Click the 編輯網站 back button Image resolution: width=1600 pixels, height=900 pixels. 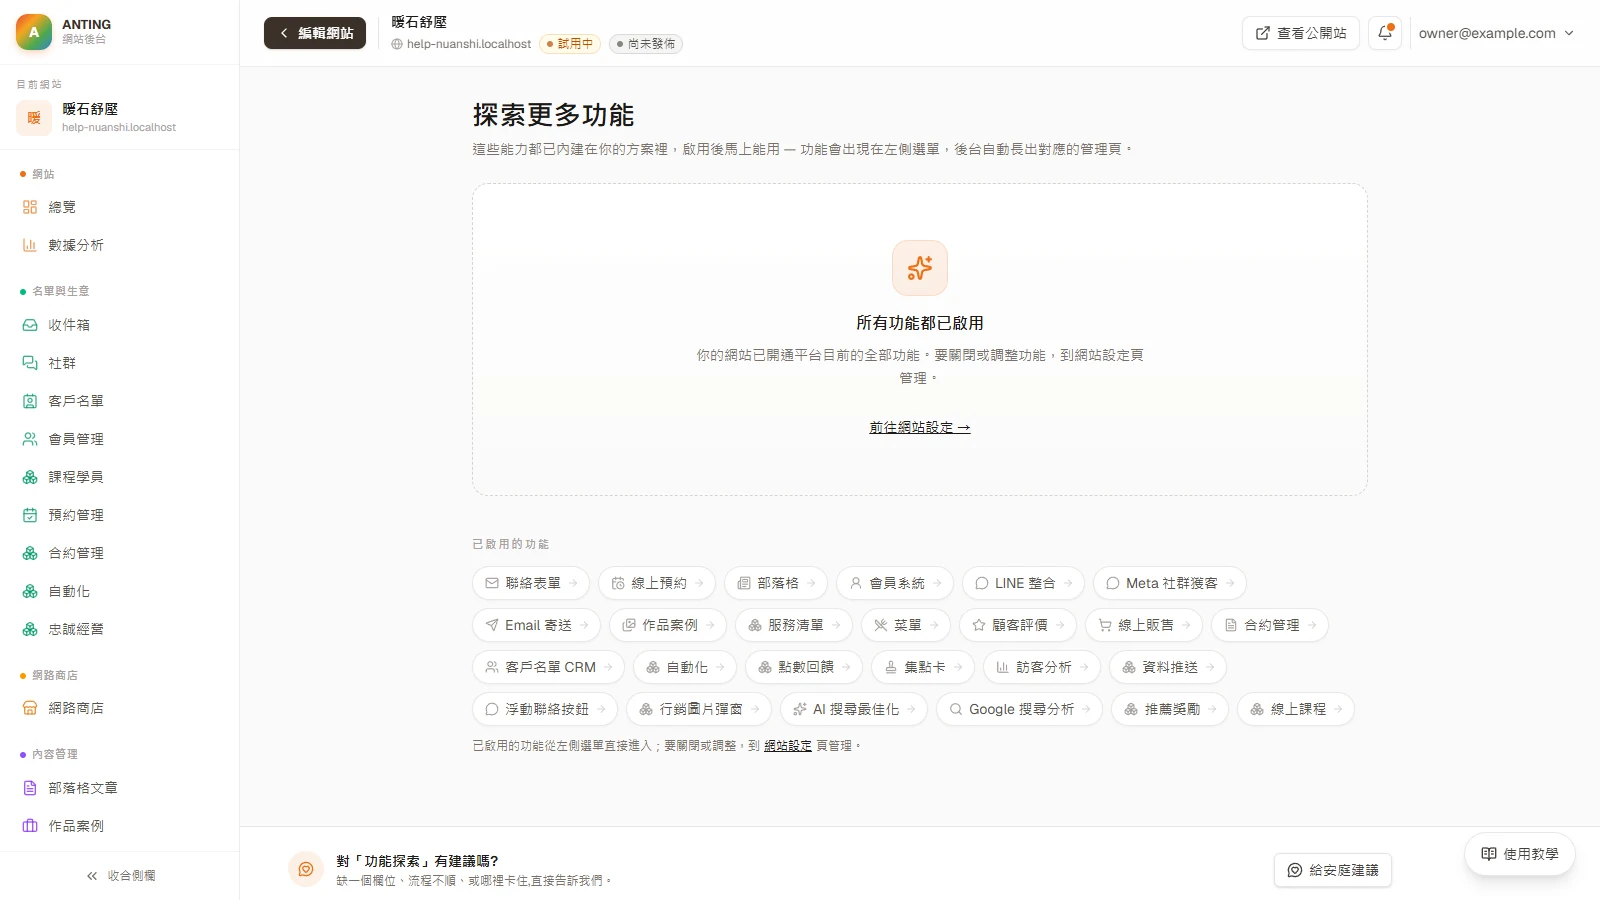tap(315, 33)
